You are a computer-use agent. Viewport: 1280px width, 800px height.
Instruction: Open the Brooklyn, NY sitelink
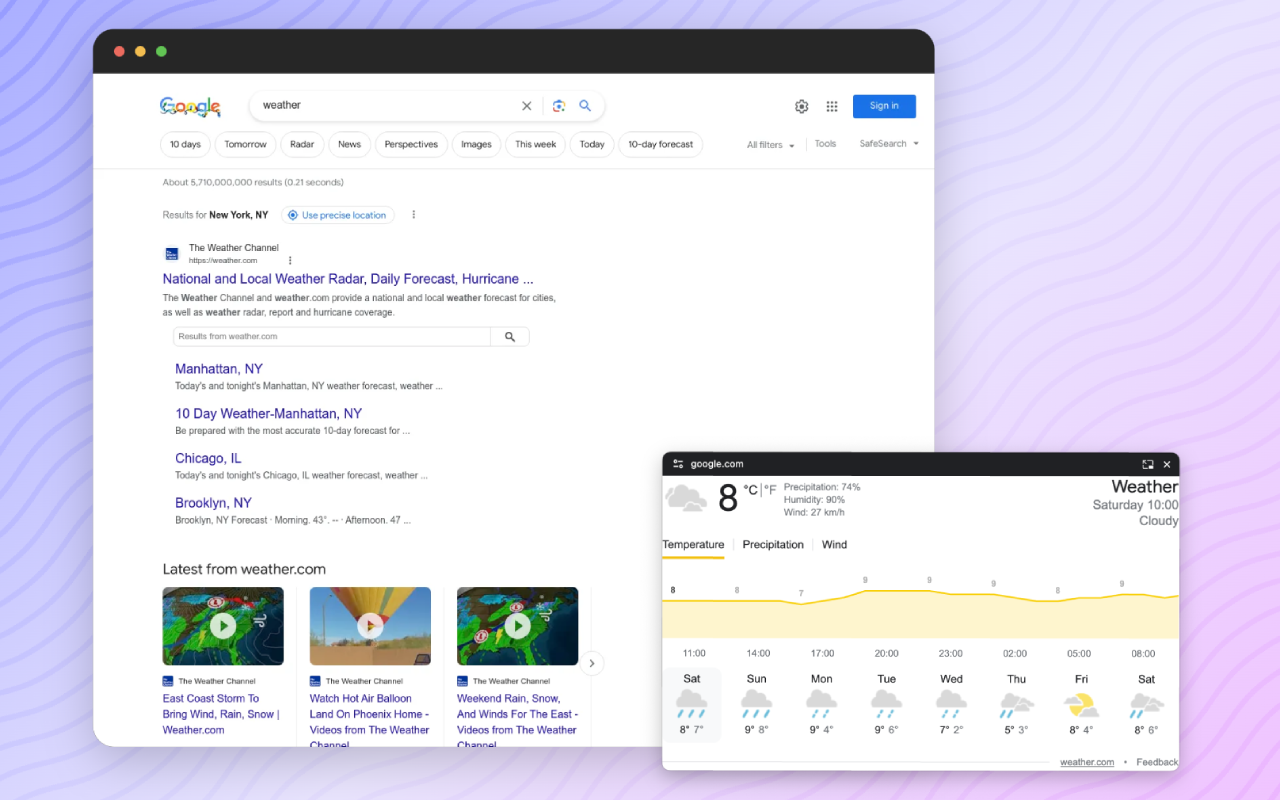[213, 503]
